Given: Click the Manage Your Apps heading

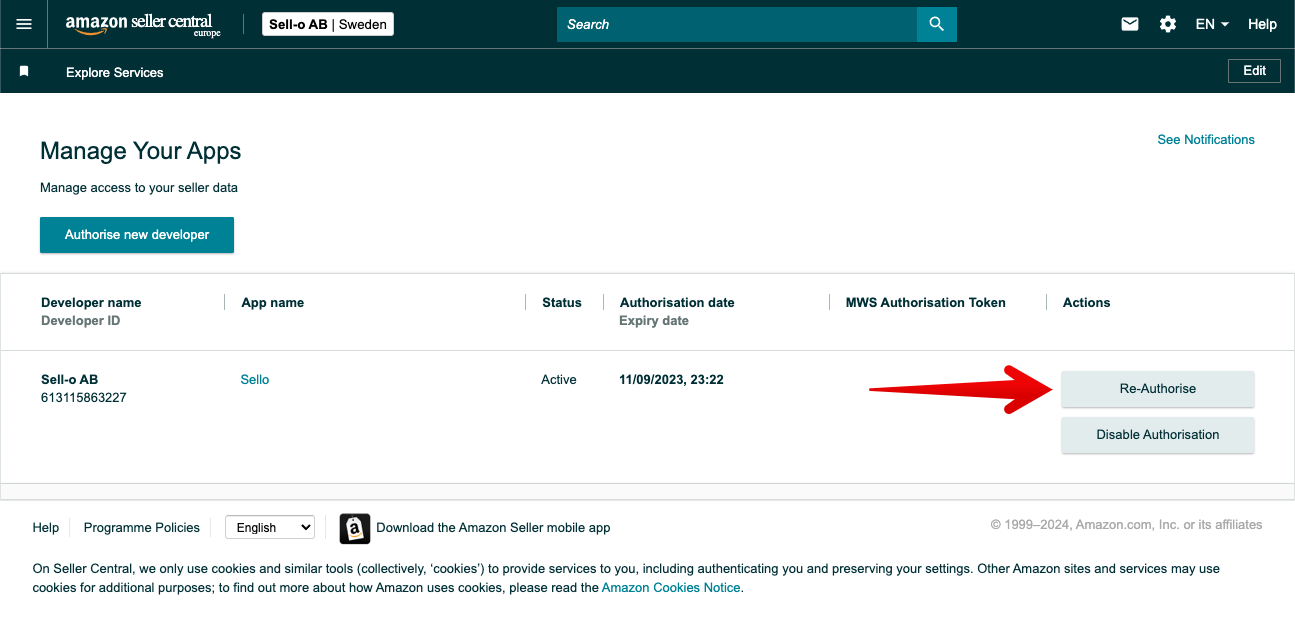Looking at the screenshot, I should [x=141, y=151].
